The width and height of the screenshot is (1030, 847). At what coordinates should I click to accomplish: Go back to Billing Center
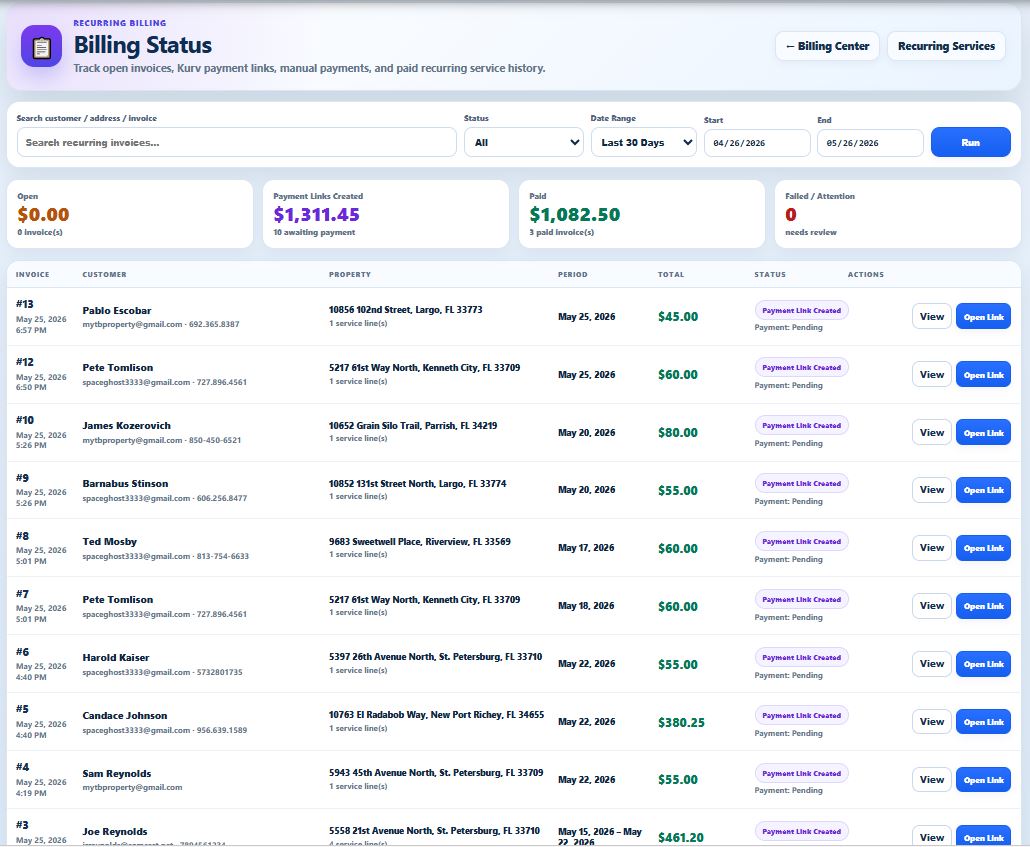(827, 46)
